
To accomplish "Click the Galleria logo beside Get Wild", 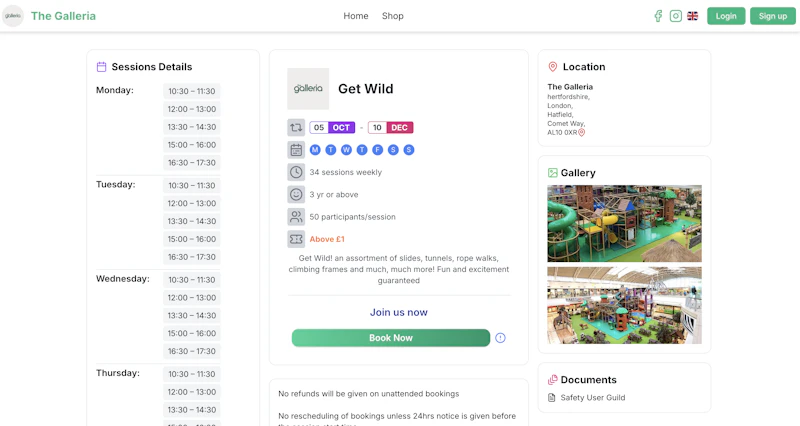I will click(x=308, y=89).
